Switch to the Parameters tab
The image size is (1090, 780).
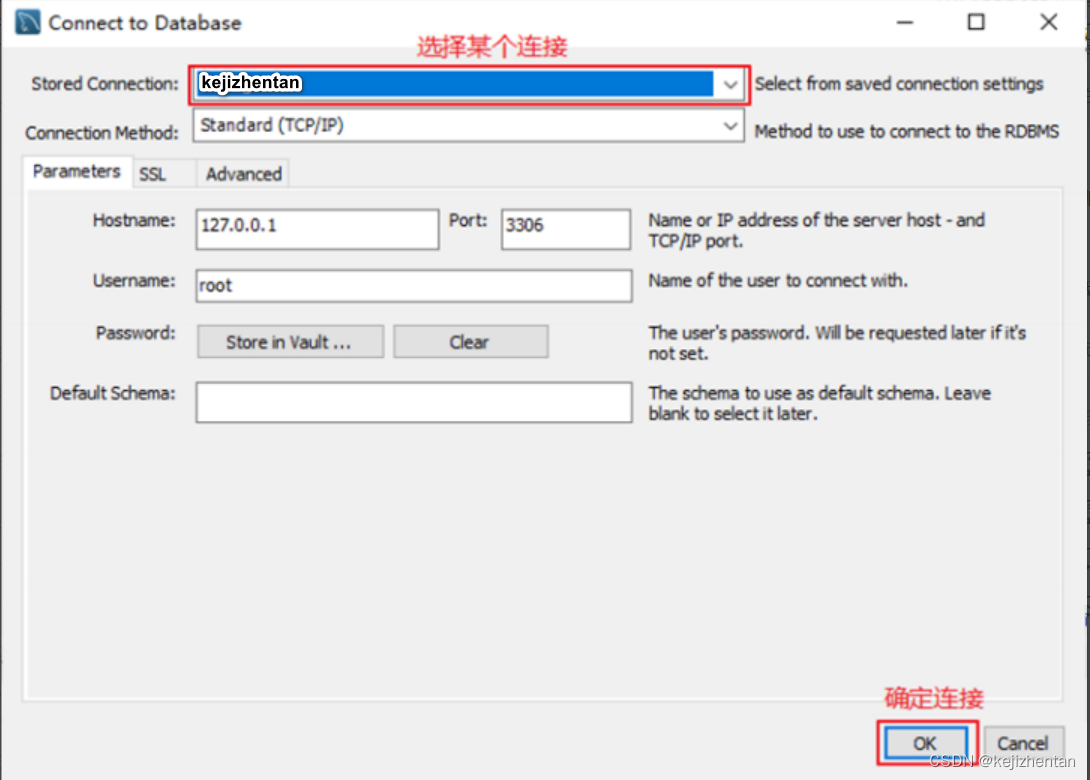76,172
